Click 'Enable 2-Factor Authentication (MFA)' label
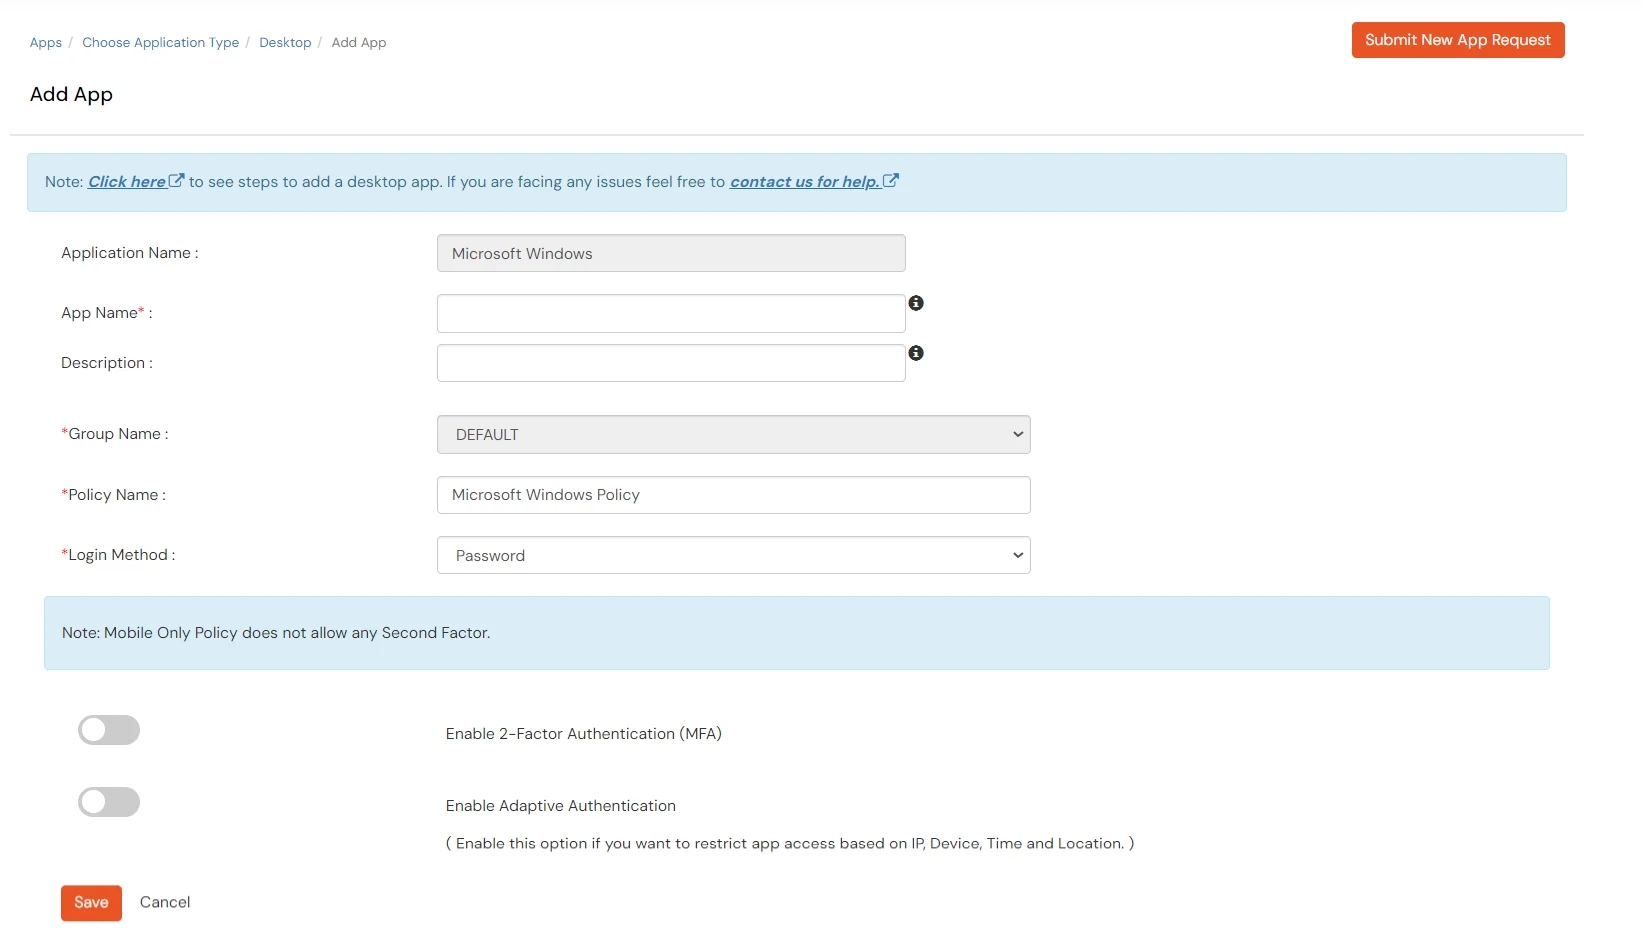This screenshot has width=1641, height=933. point(584,734)
